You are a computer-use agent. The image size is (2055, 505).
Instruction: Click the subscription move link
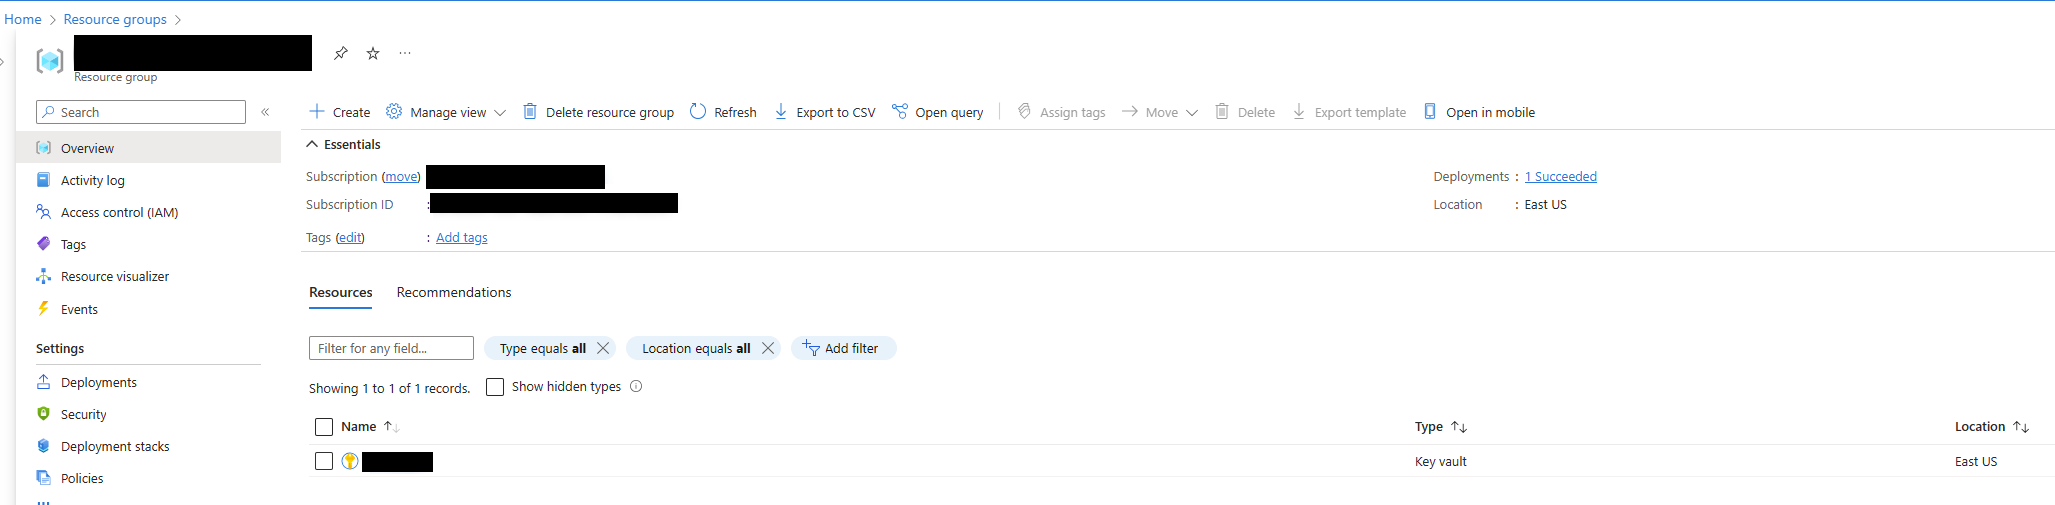401,176
